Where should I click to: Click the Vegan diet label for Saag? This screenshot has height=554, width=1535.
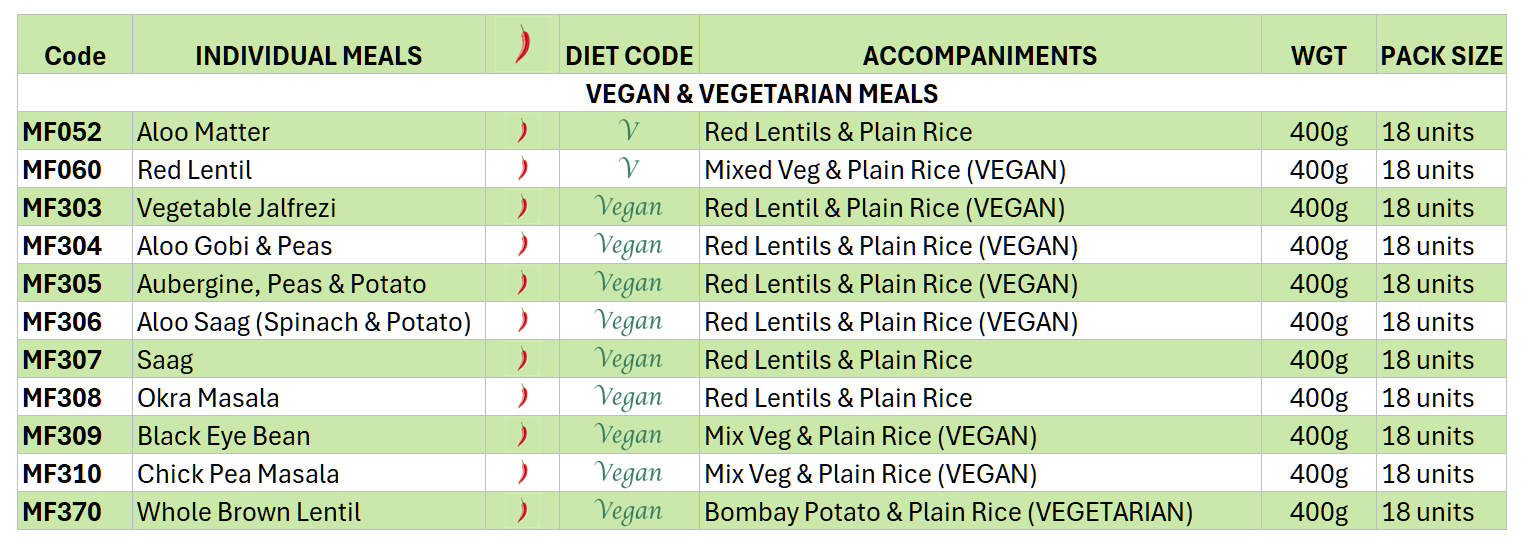pyautogui.click(x=628, y=359)
